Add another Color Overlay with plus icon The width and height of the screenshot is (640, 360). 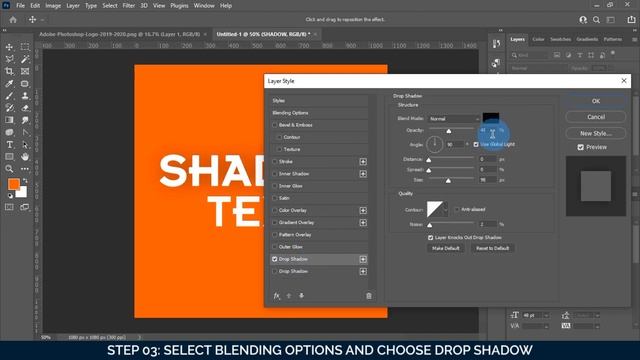[363, 210]
